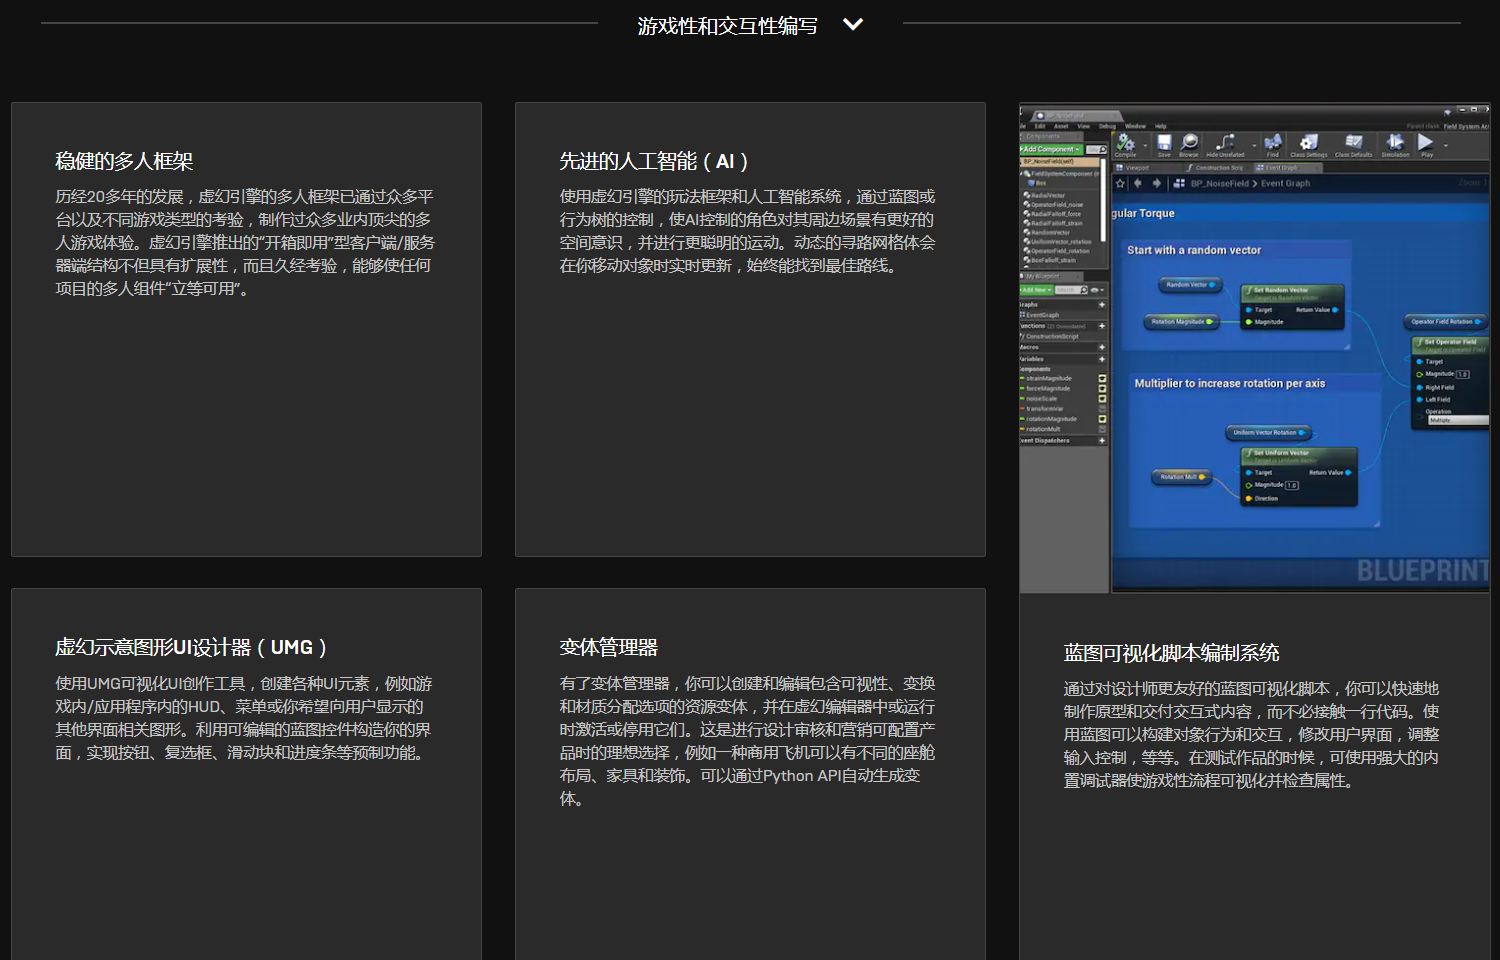Open the Hide Unrelated options dropdown arrow
The image size is (1500, 960).
tap(1254, 146)
